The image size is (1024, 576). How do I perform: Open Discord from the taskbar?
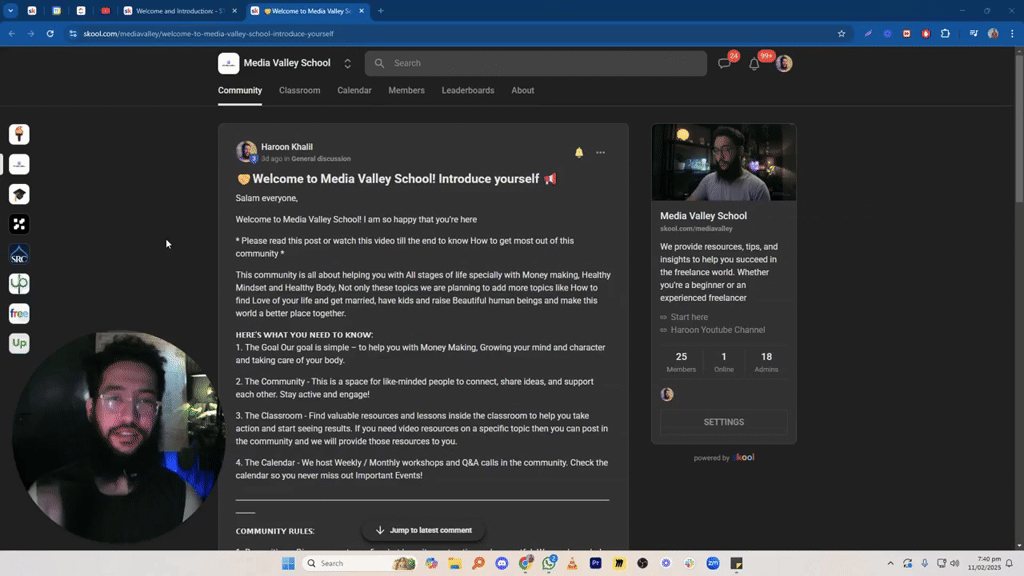tap(502, 563)
